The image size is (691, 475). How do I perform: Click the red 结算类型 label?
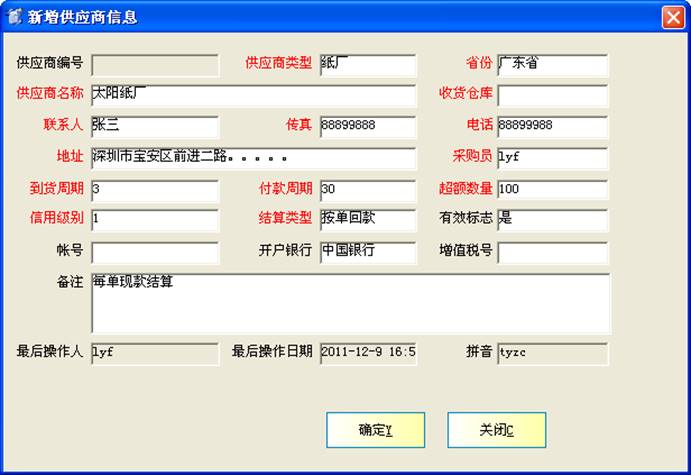285,218
